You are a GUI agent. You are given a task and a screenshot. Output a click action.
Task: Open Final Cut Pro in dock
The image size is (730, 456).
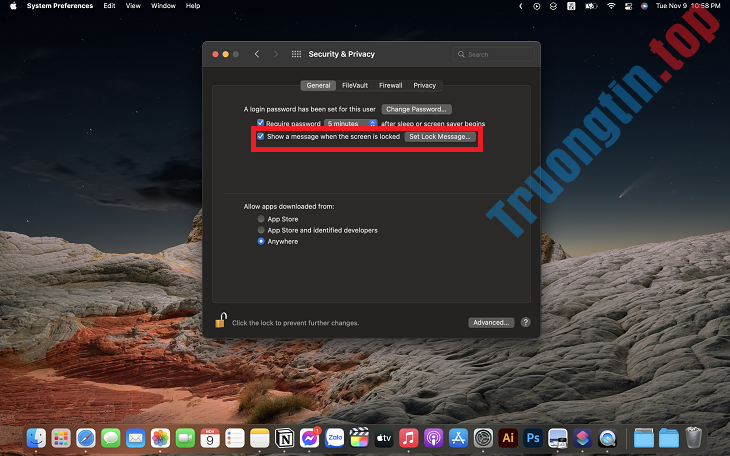pos(359,438)
